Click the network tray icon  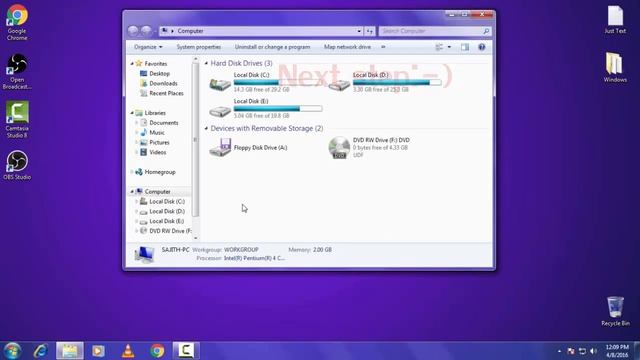582,351
